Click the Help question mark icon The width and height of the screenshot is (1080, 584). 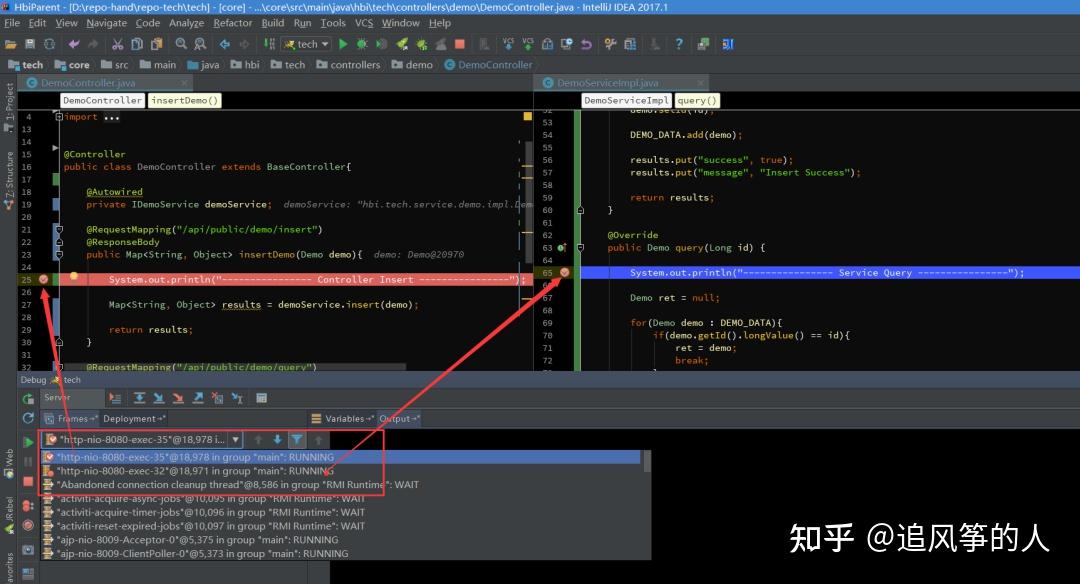tap(679, 44)
